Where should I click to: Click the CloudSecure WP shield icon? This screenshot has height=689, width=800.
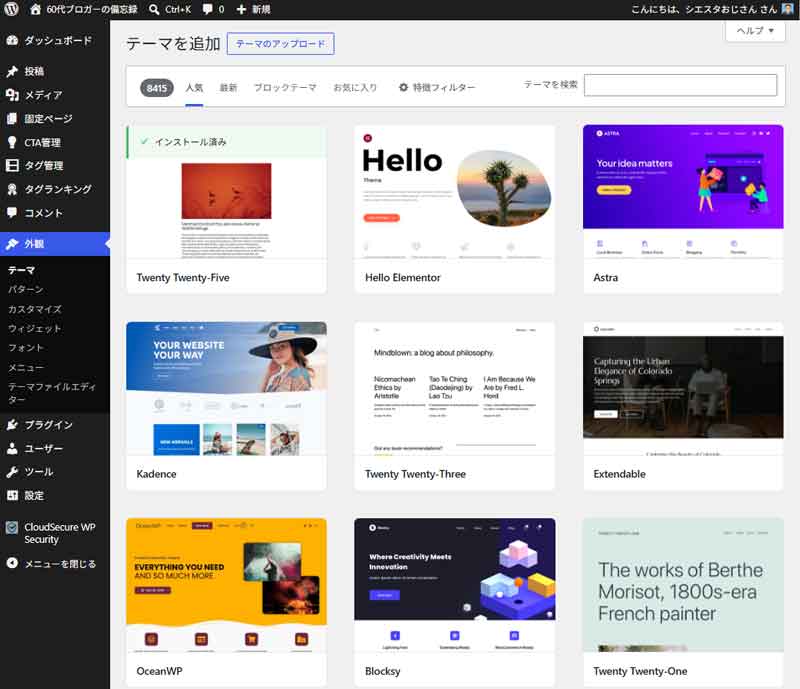12,527
